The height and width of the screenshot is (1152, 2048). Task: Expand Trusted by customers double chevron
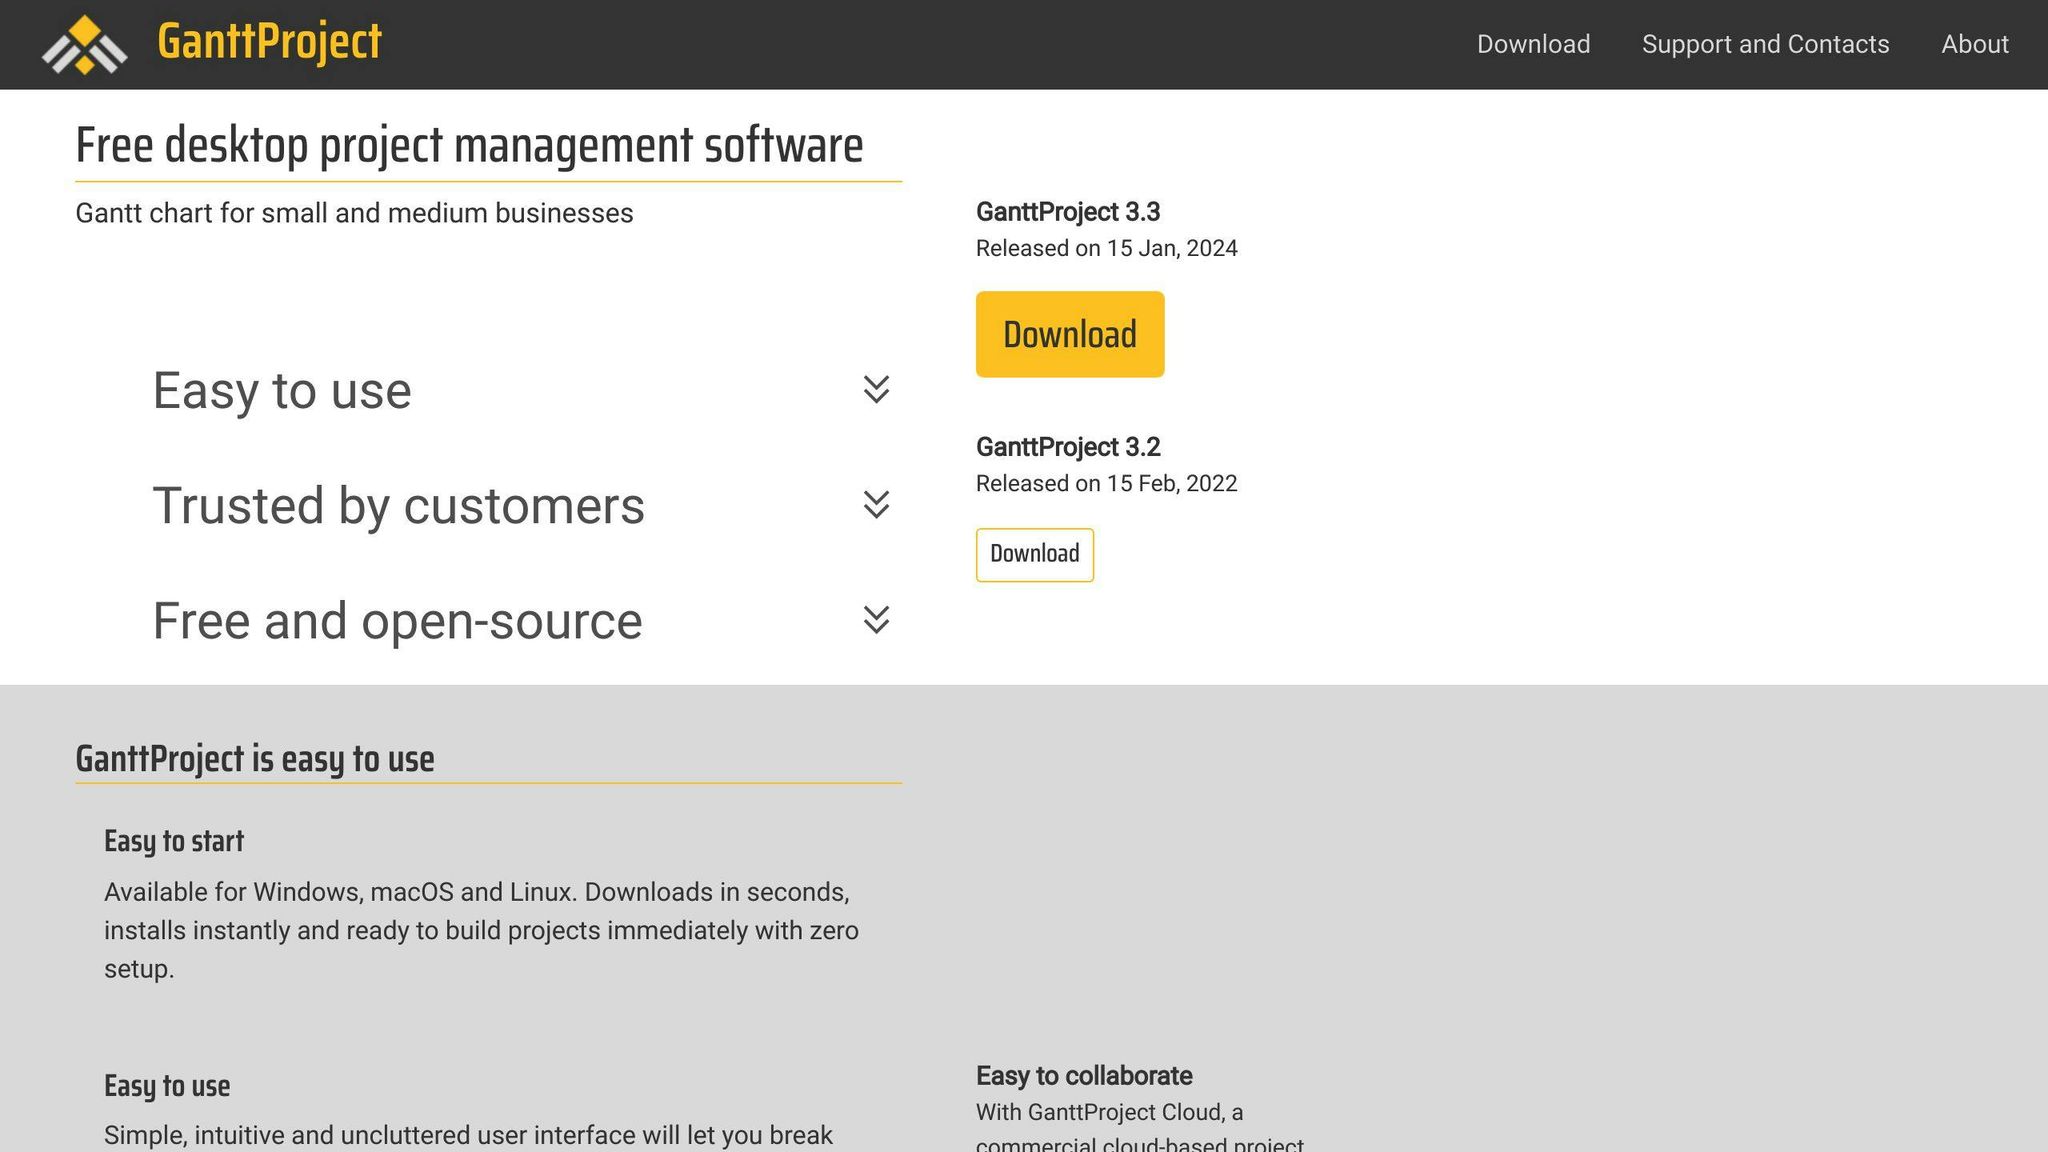[876, 504]
